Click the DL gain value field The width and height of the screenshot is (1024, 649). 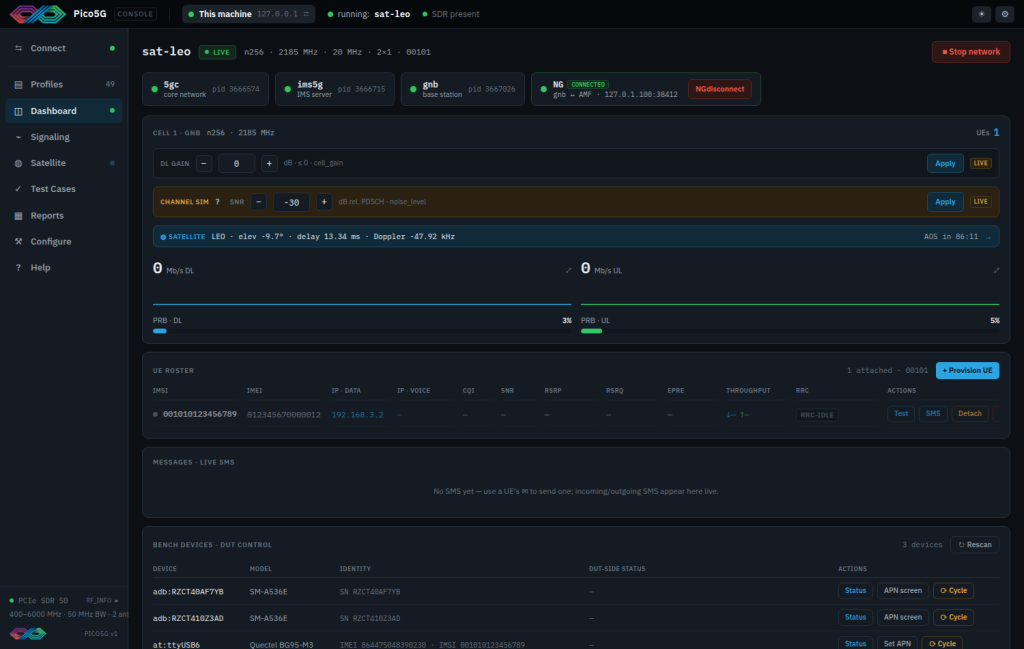click(x=236, y=163)
